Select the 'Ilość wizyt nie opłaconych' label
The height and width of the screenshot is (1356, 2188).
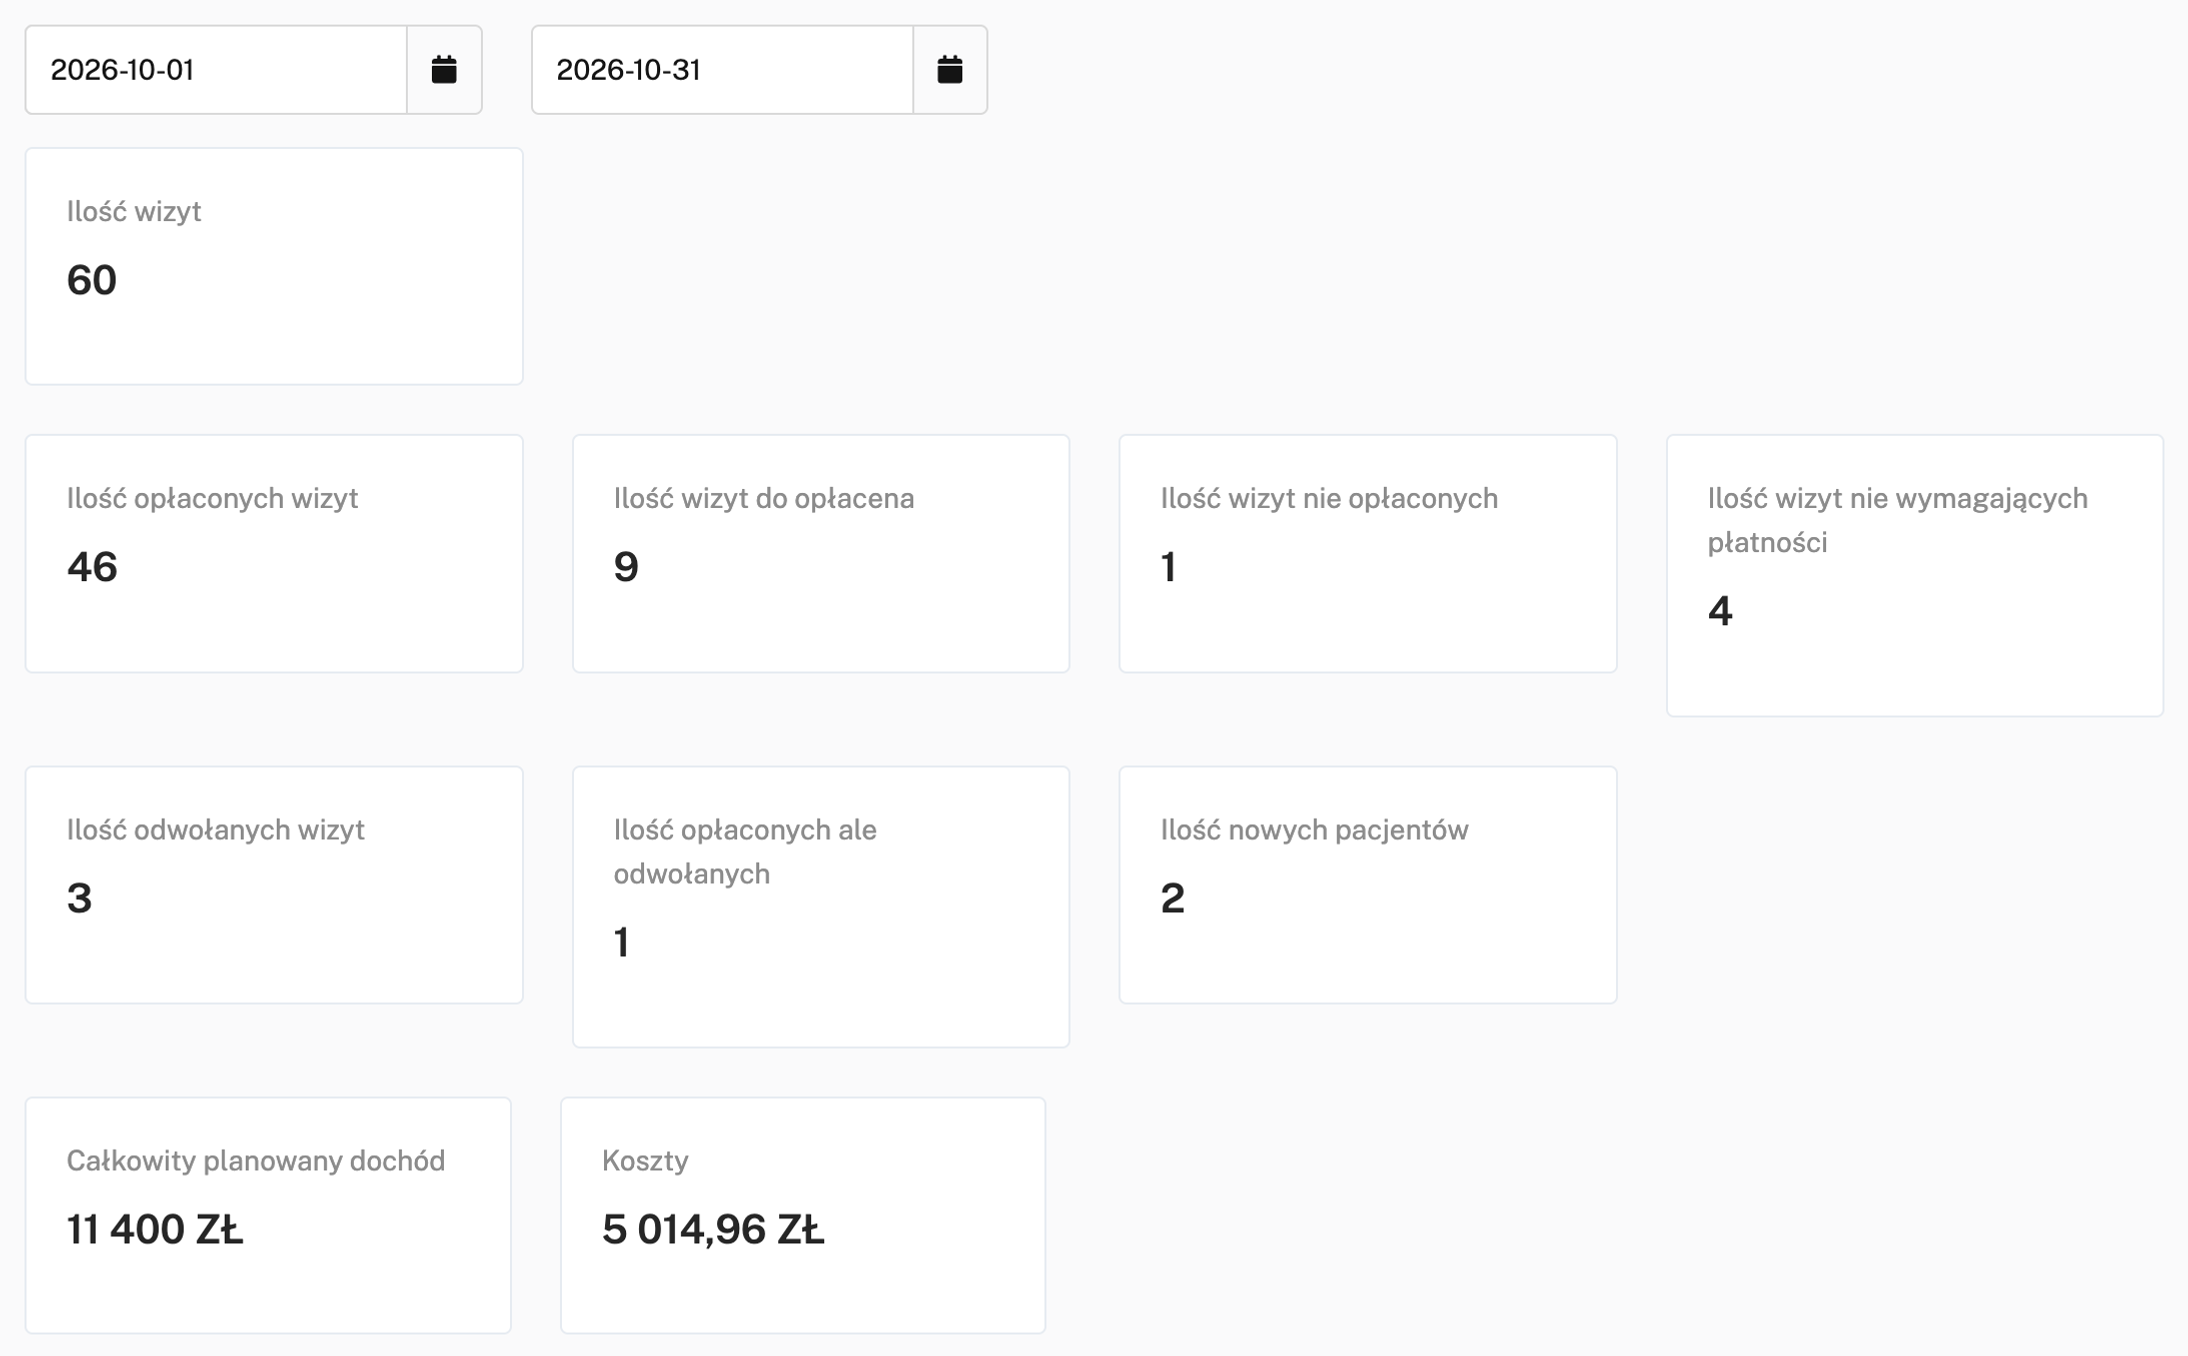(1329, 498)
